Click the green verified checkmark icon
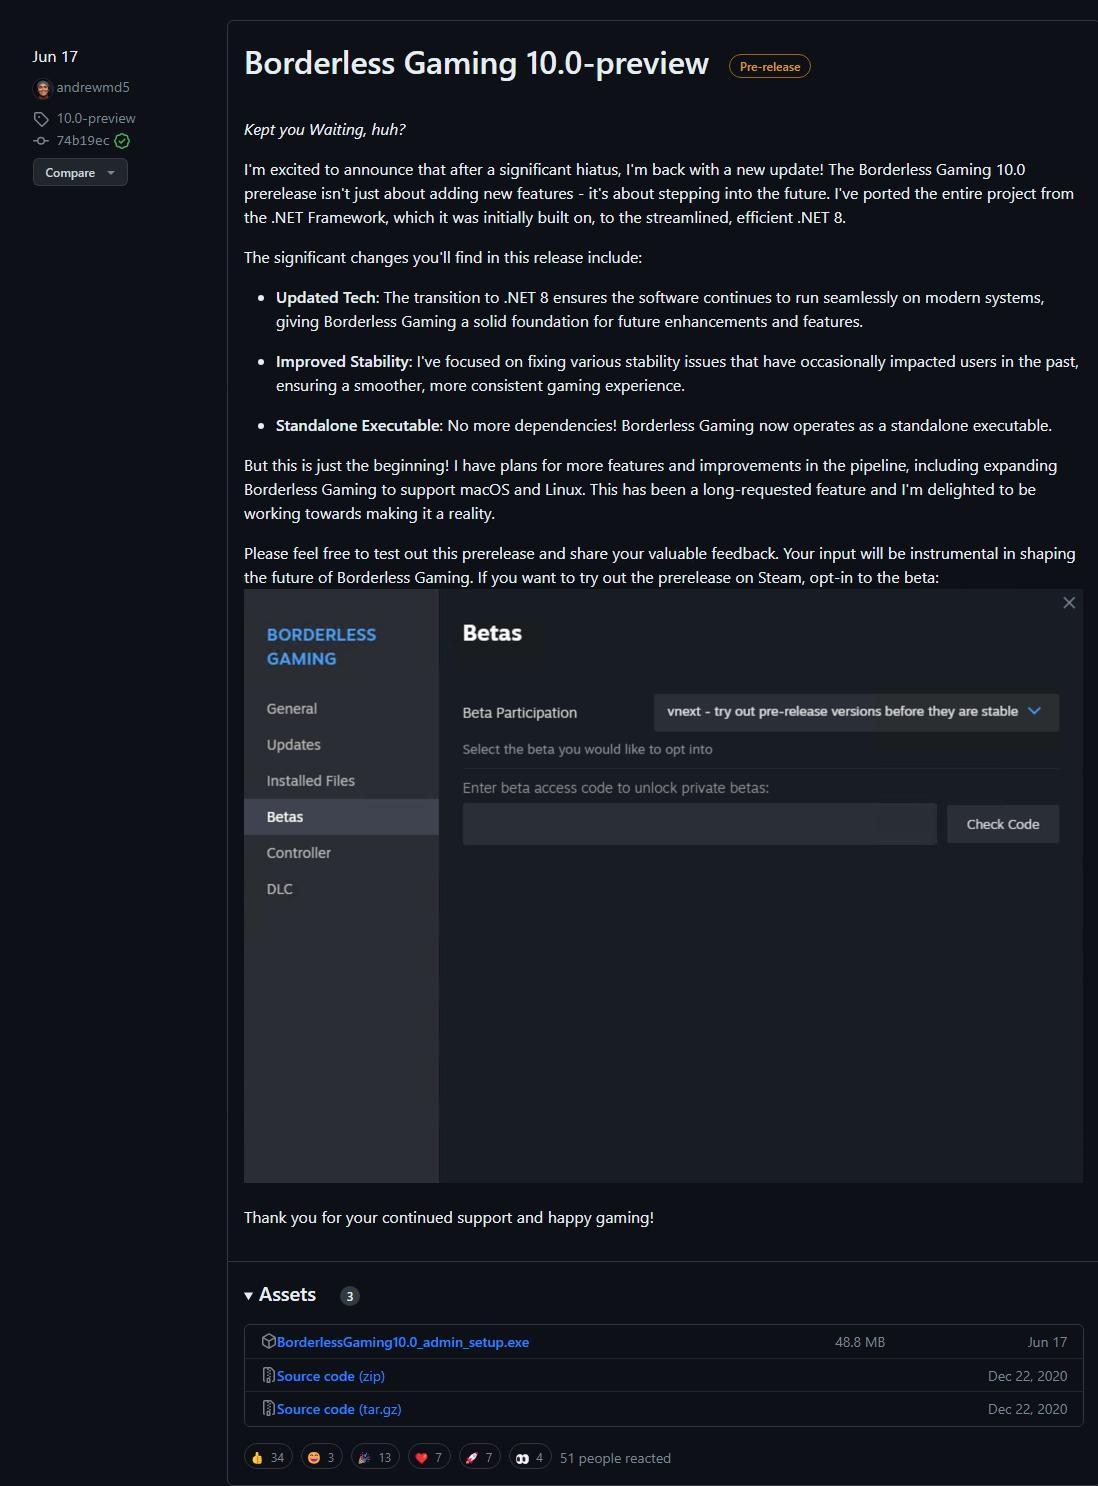 122,141
